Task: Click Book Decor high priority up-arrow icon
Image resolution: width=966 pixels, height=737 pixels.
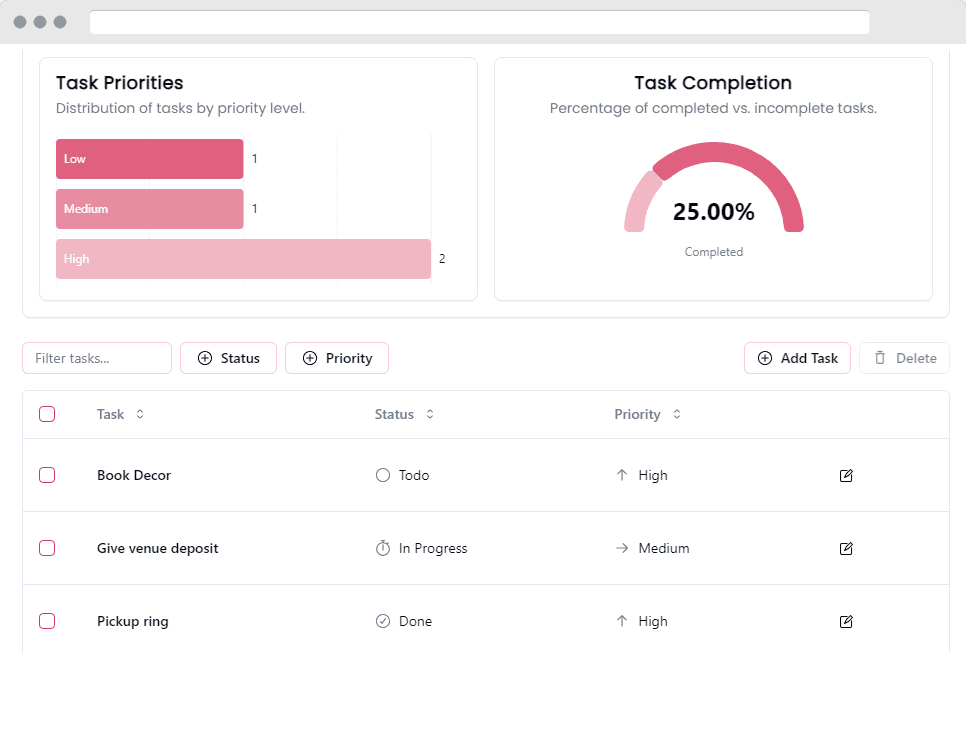Action: coord(622,475)
